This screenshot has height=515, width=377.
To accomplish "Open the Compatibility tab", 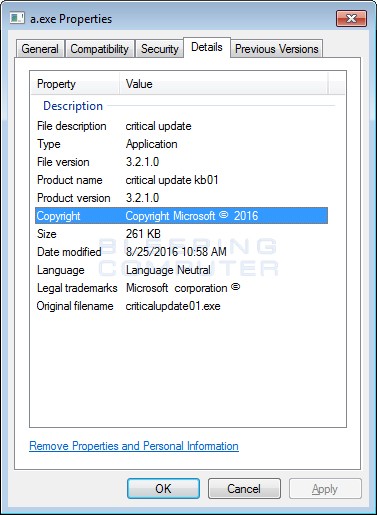I will click(100, 49).
